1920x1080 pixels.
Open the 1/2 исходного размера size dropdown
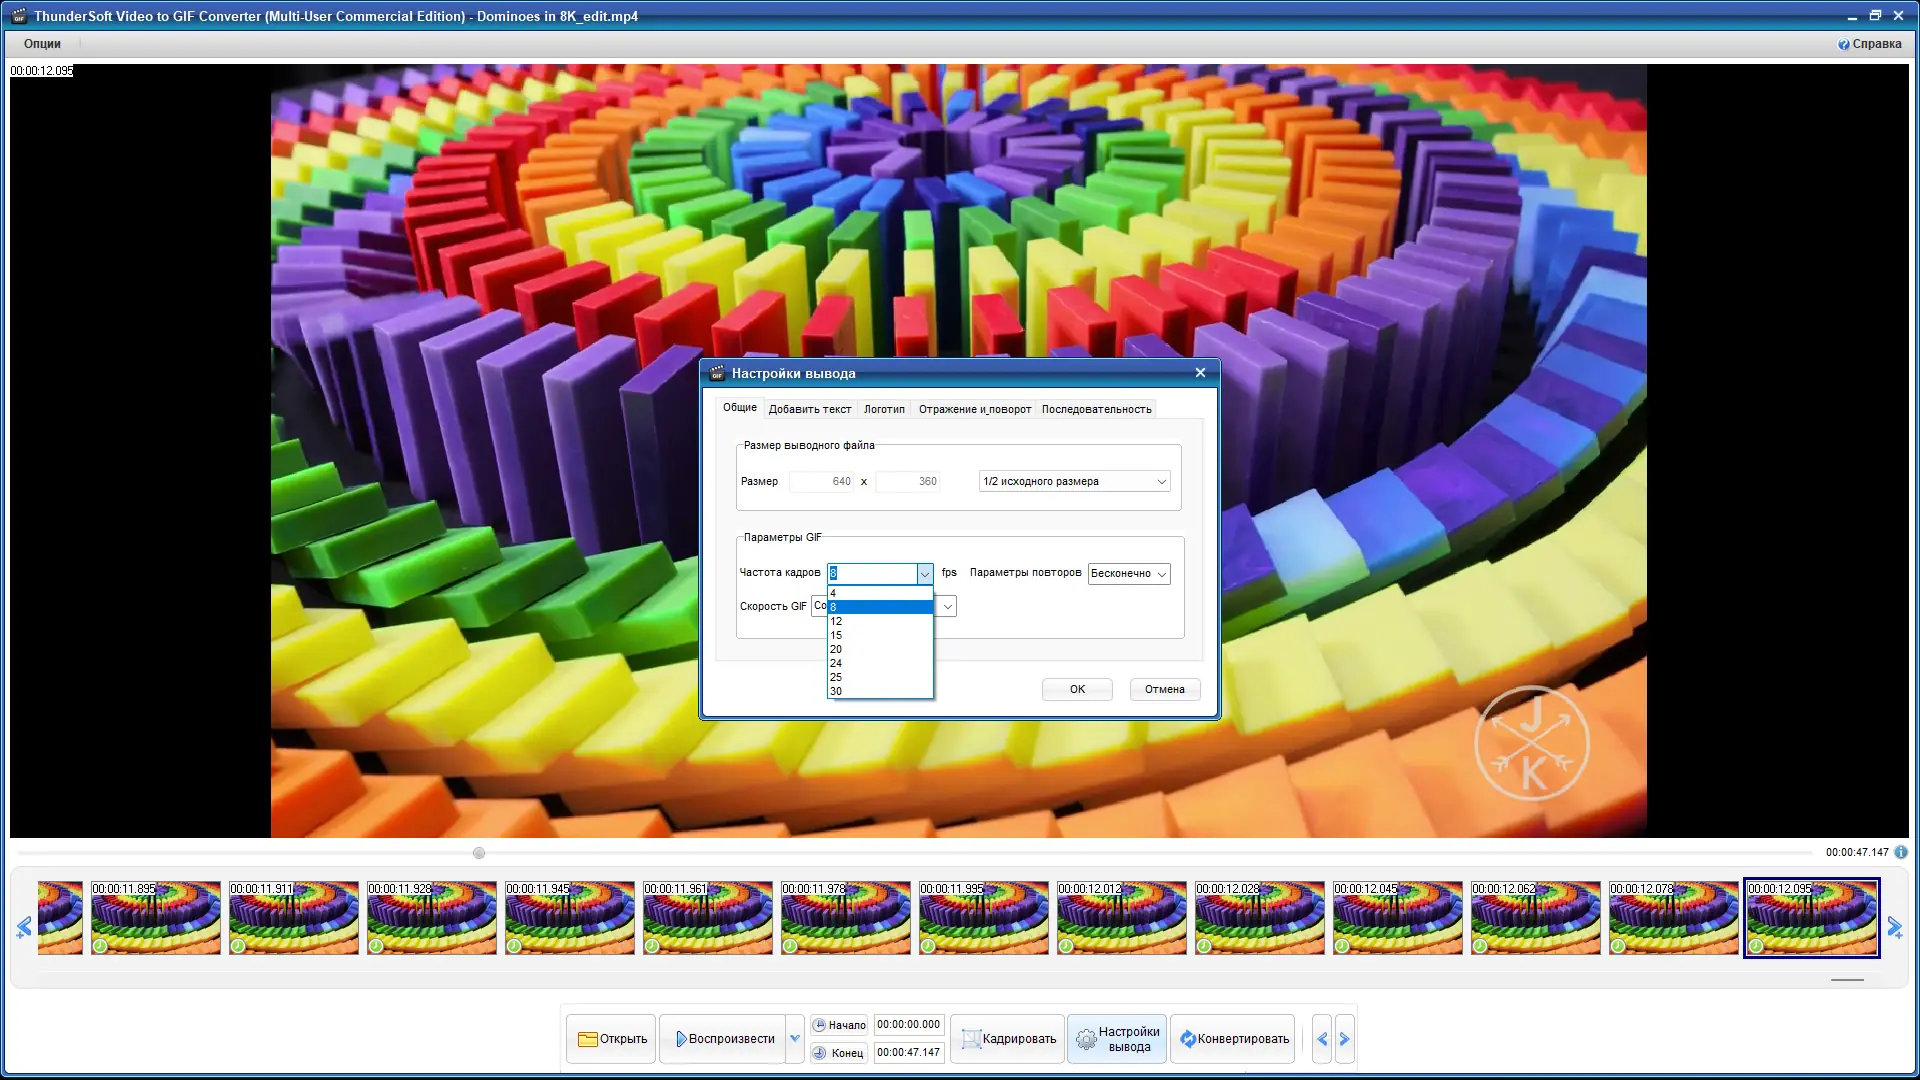pyautogui.click(x=1074, y=481)
